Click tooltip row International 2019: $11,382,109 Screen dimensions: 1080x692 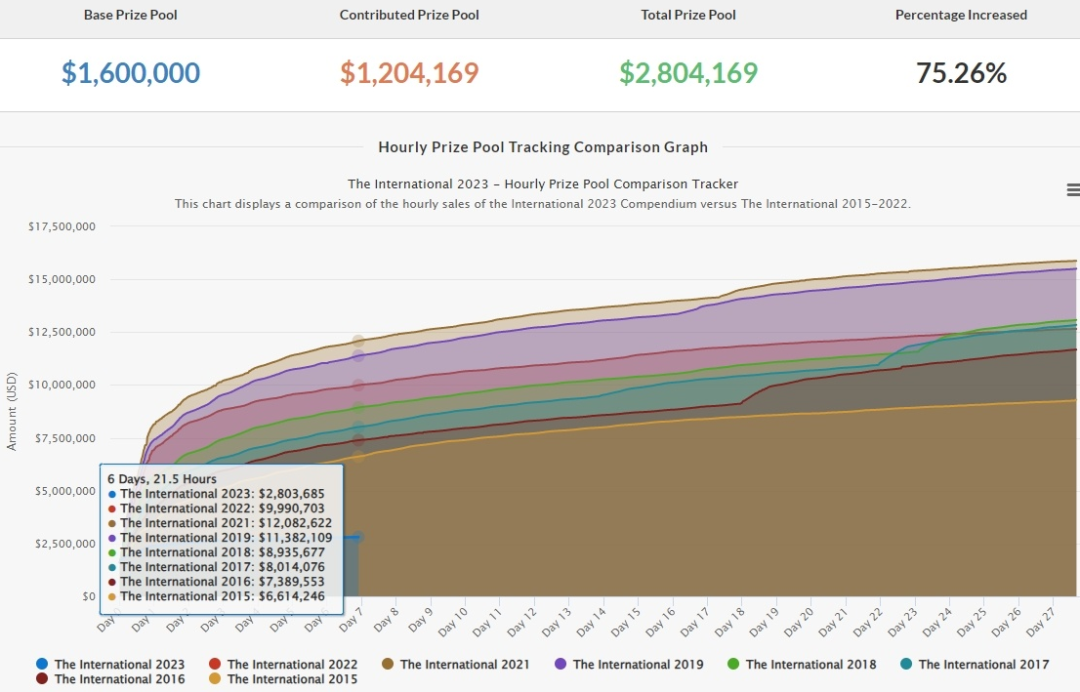(x=220, y=538)
